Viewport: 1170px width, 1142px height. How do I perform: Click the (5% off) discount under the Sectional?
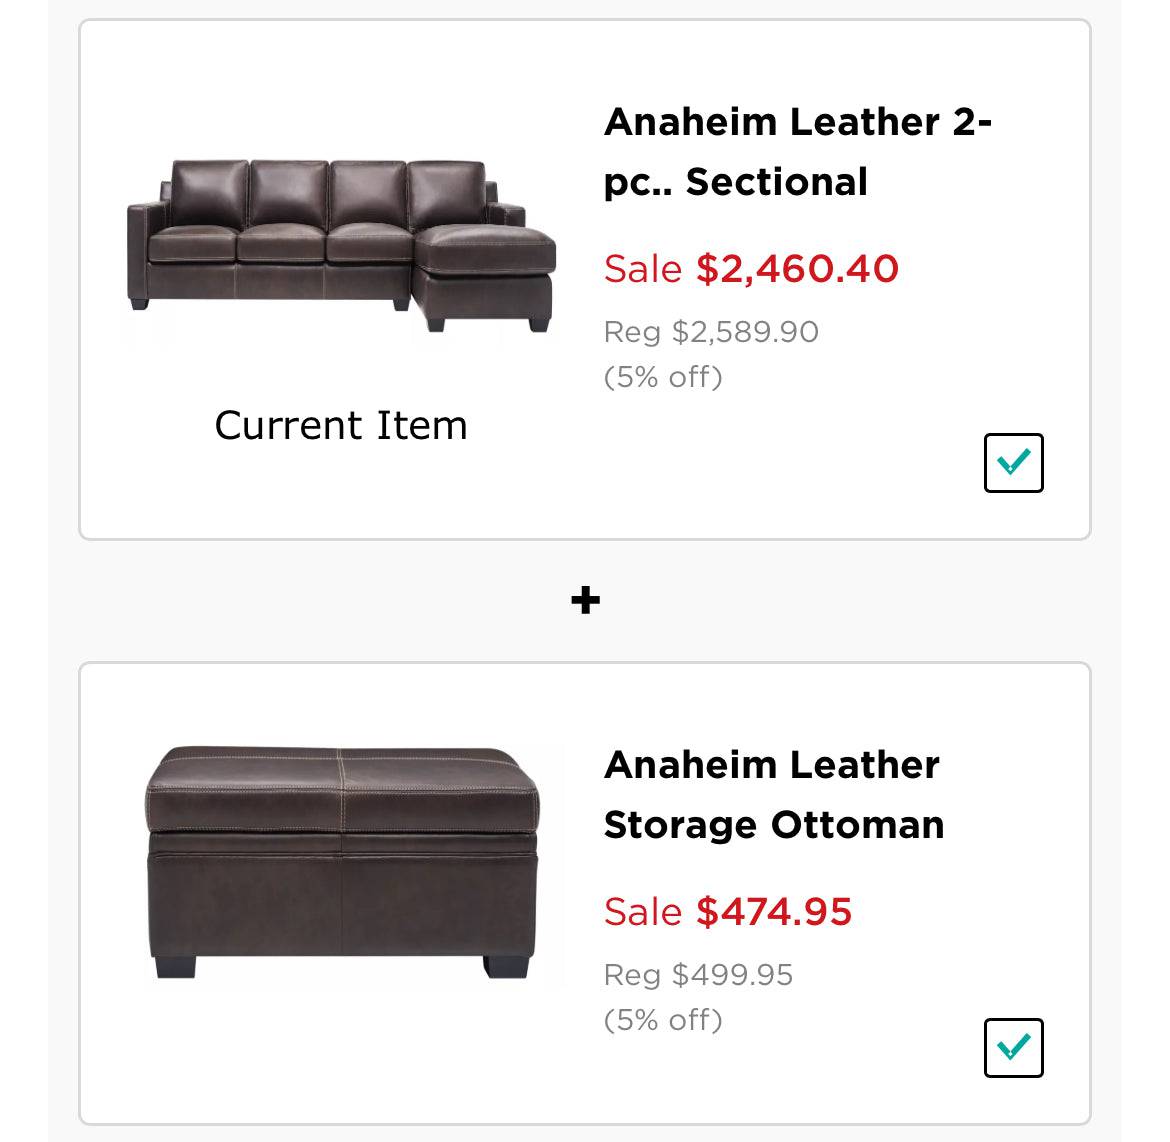click(x=663, y=377)
